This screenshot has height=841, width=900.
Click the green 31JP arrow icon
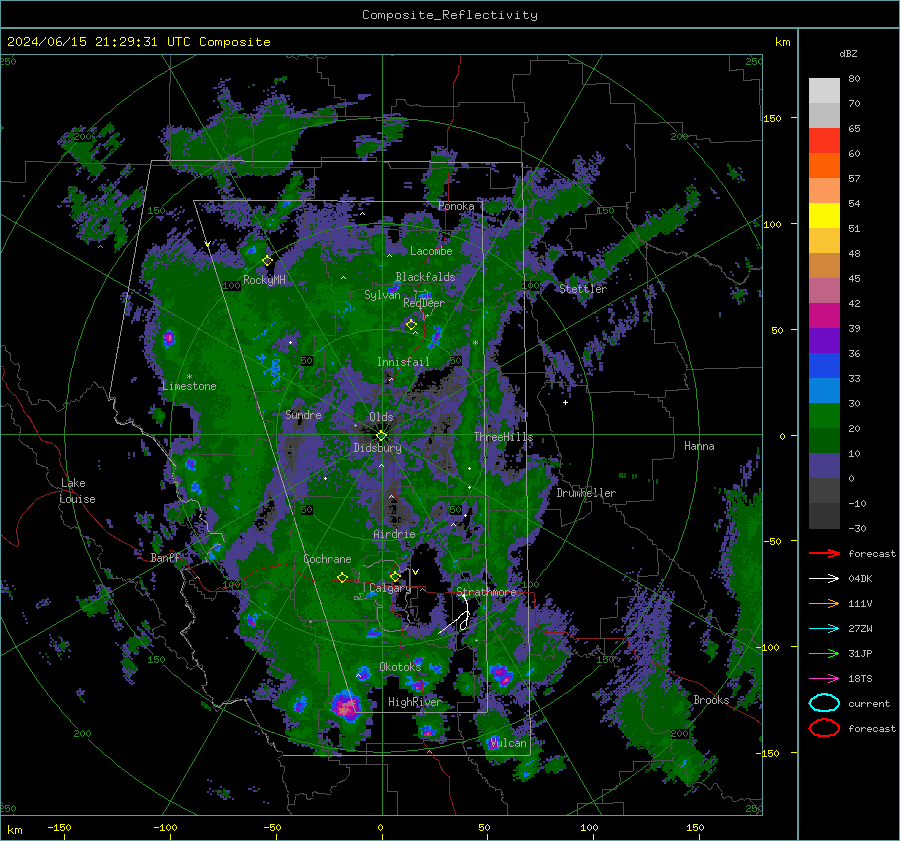coord(824,653)
